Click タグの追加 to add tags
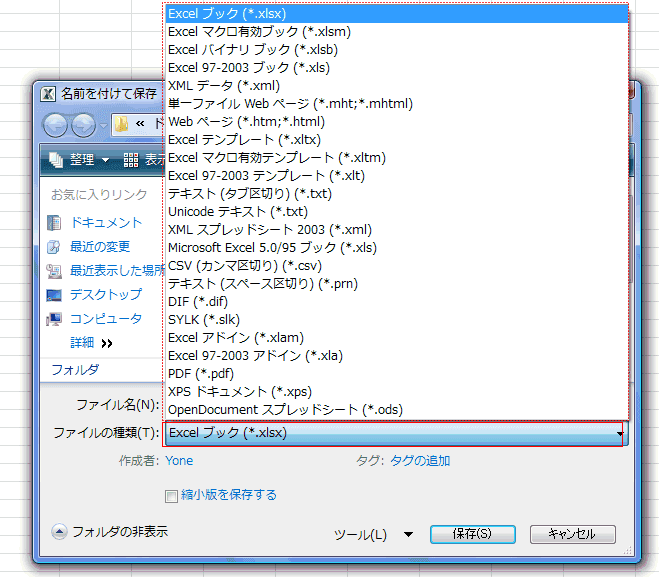 tap(420, 461)
